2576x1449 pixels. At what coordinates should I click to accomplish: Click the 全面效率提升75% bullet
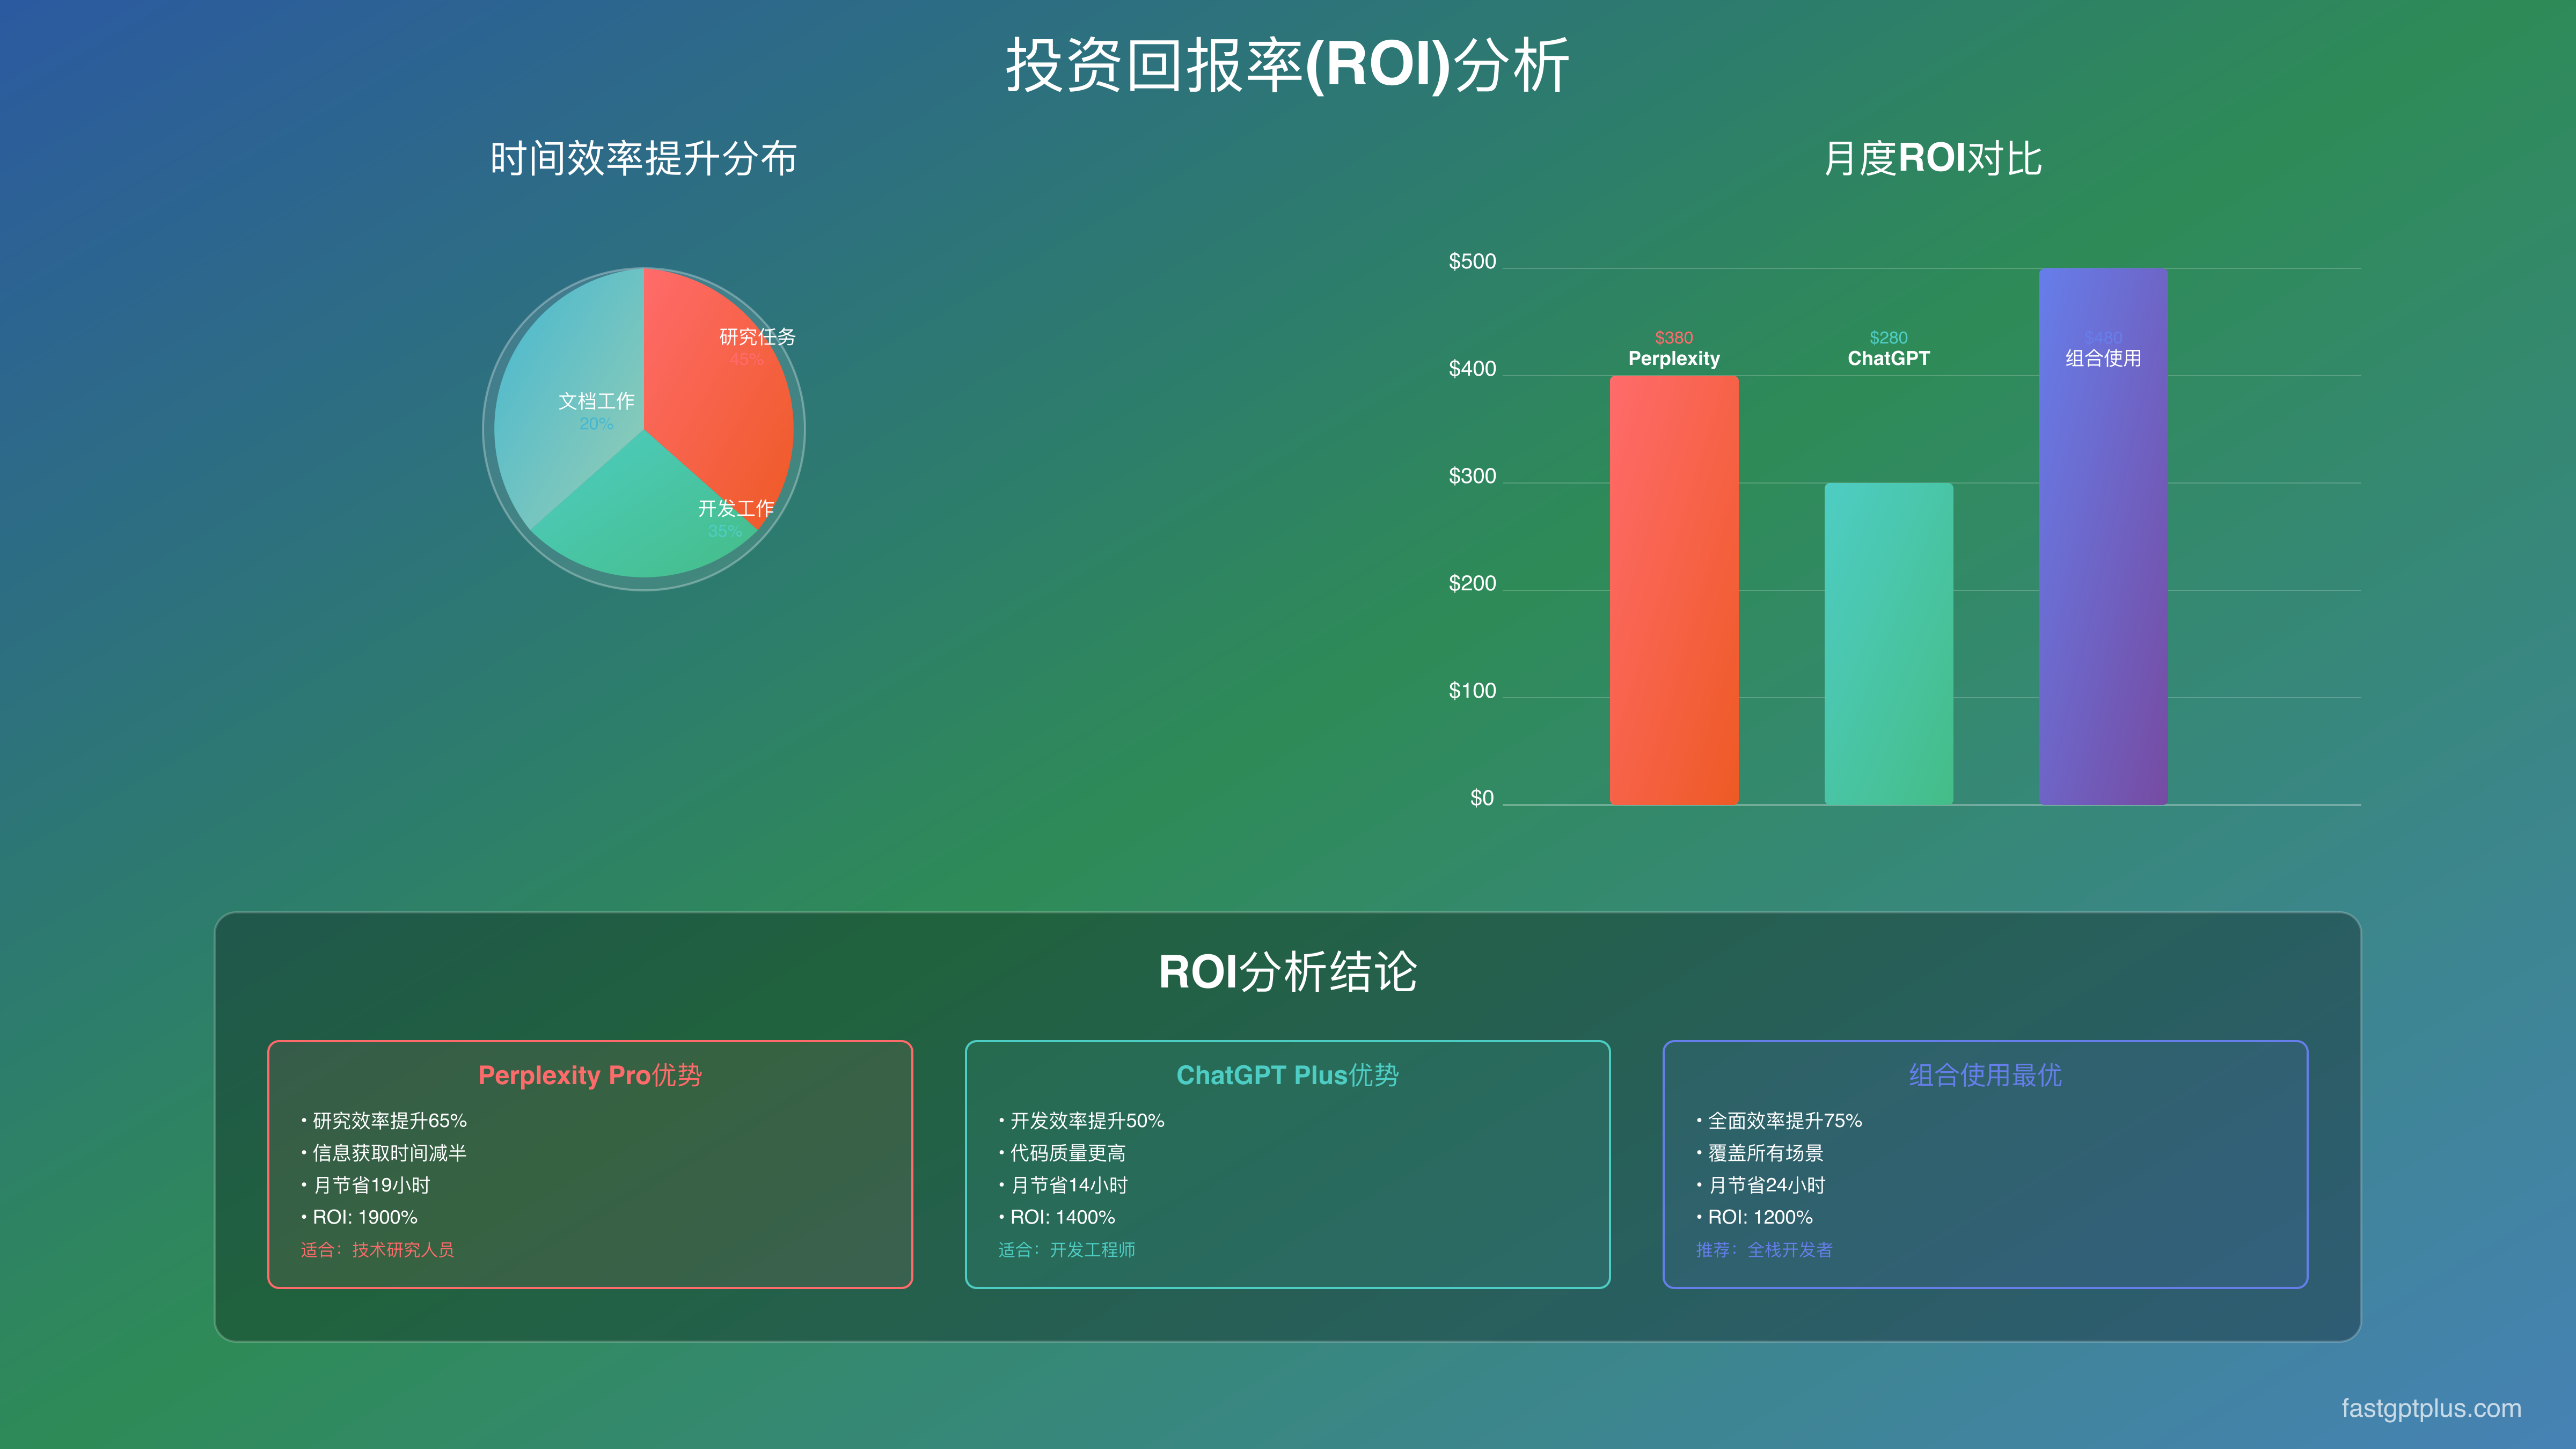(1779, 1121)
